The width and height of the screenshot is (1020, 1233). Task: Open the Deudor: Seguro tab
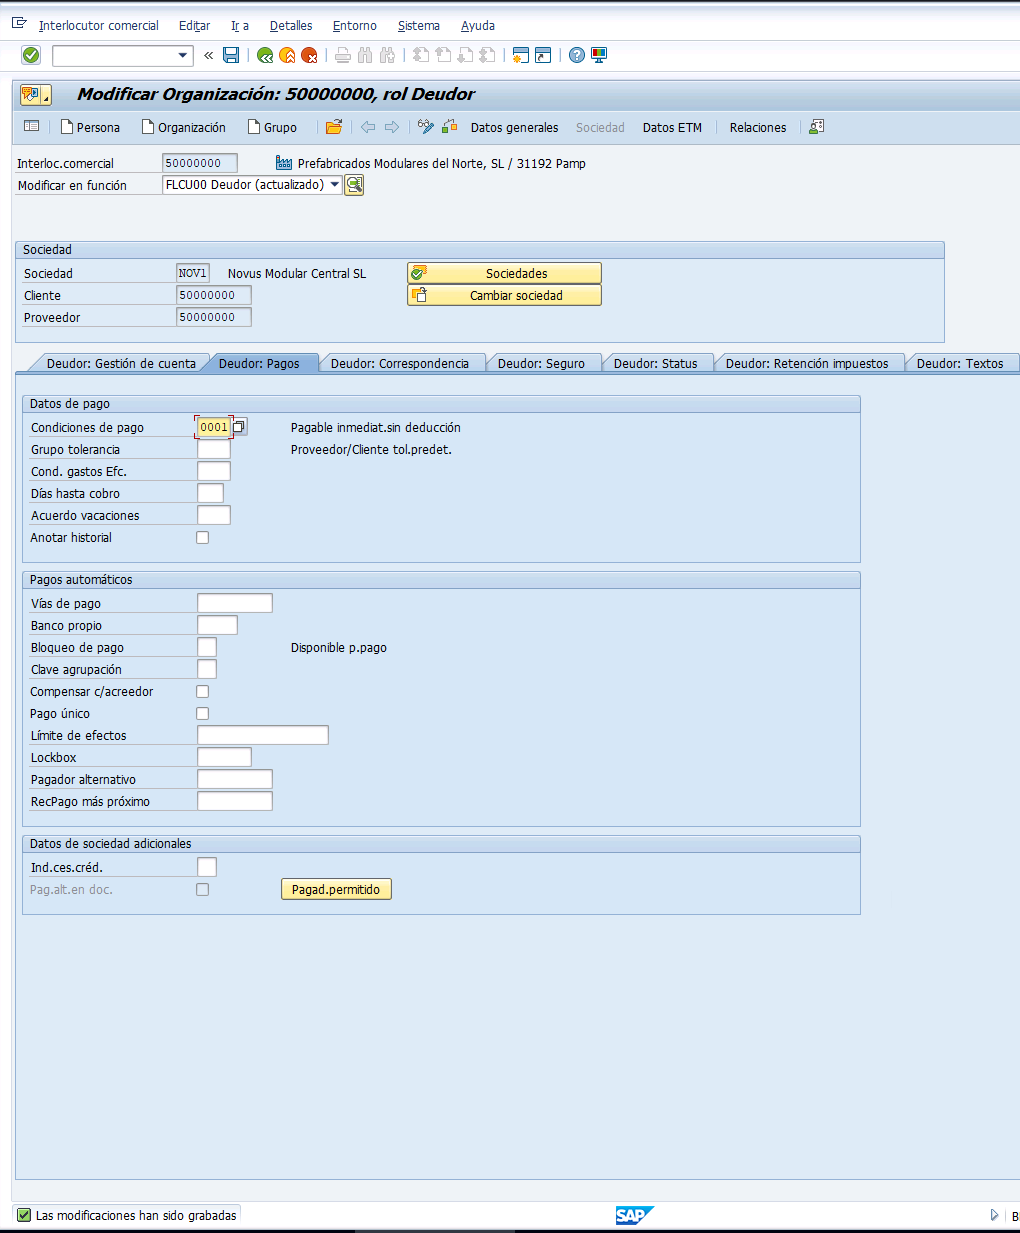(541, 364)
